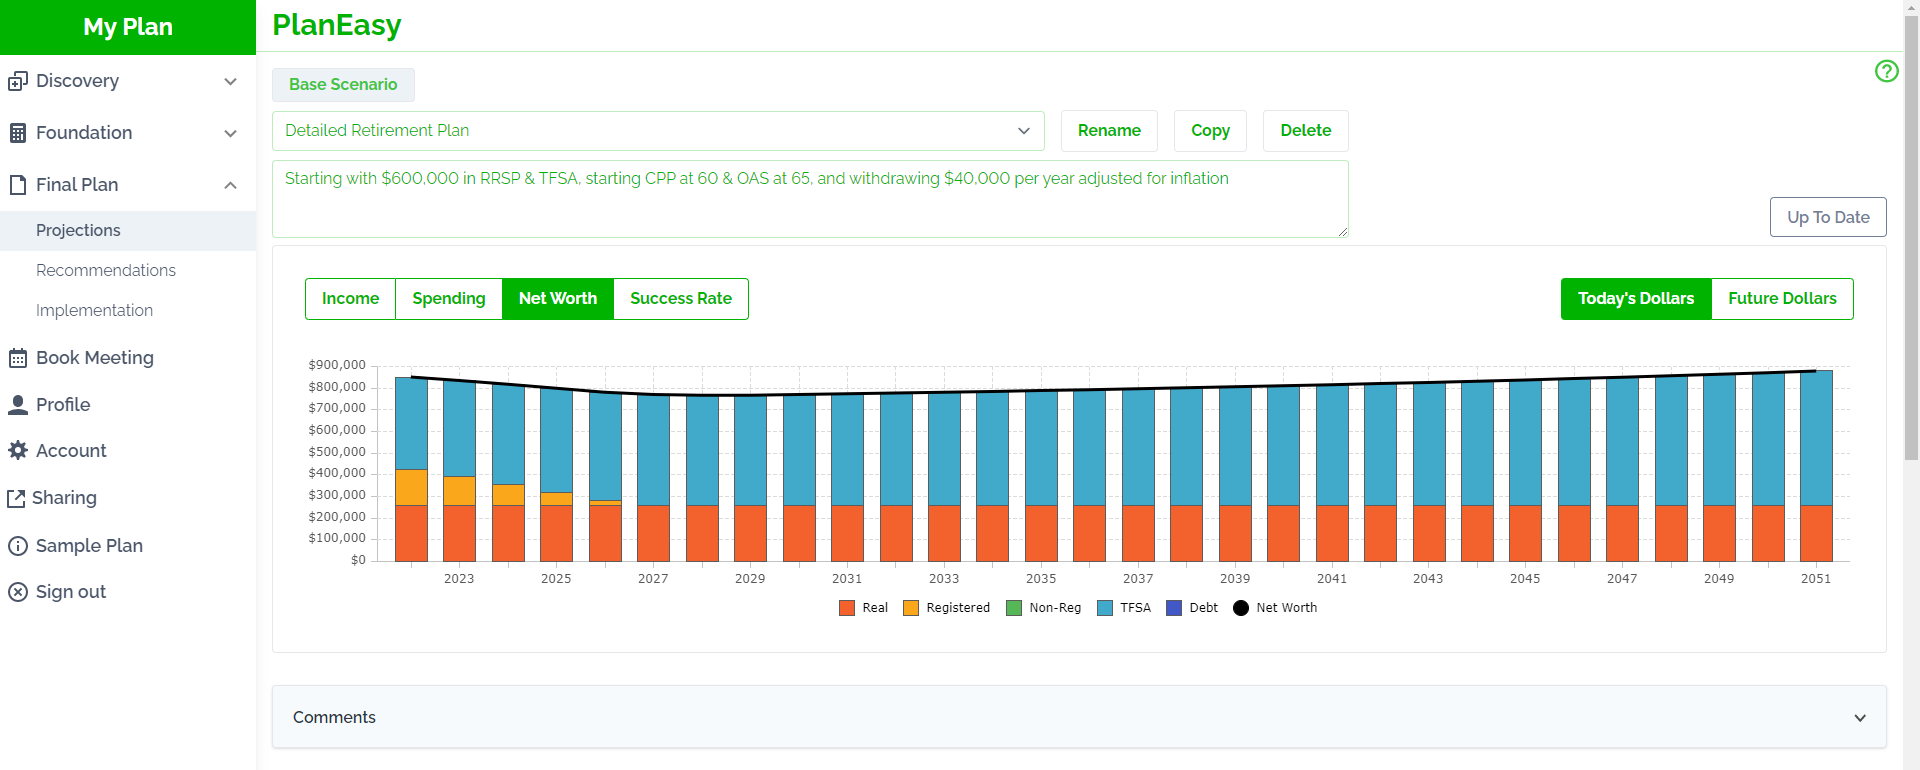Viewport: 1920px width, 770px height.
Task: Open the green help question mark icon
Action: (1886, 71)
